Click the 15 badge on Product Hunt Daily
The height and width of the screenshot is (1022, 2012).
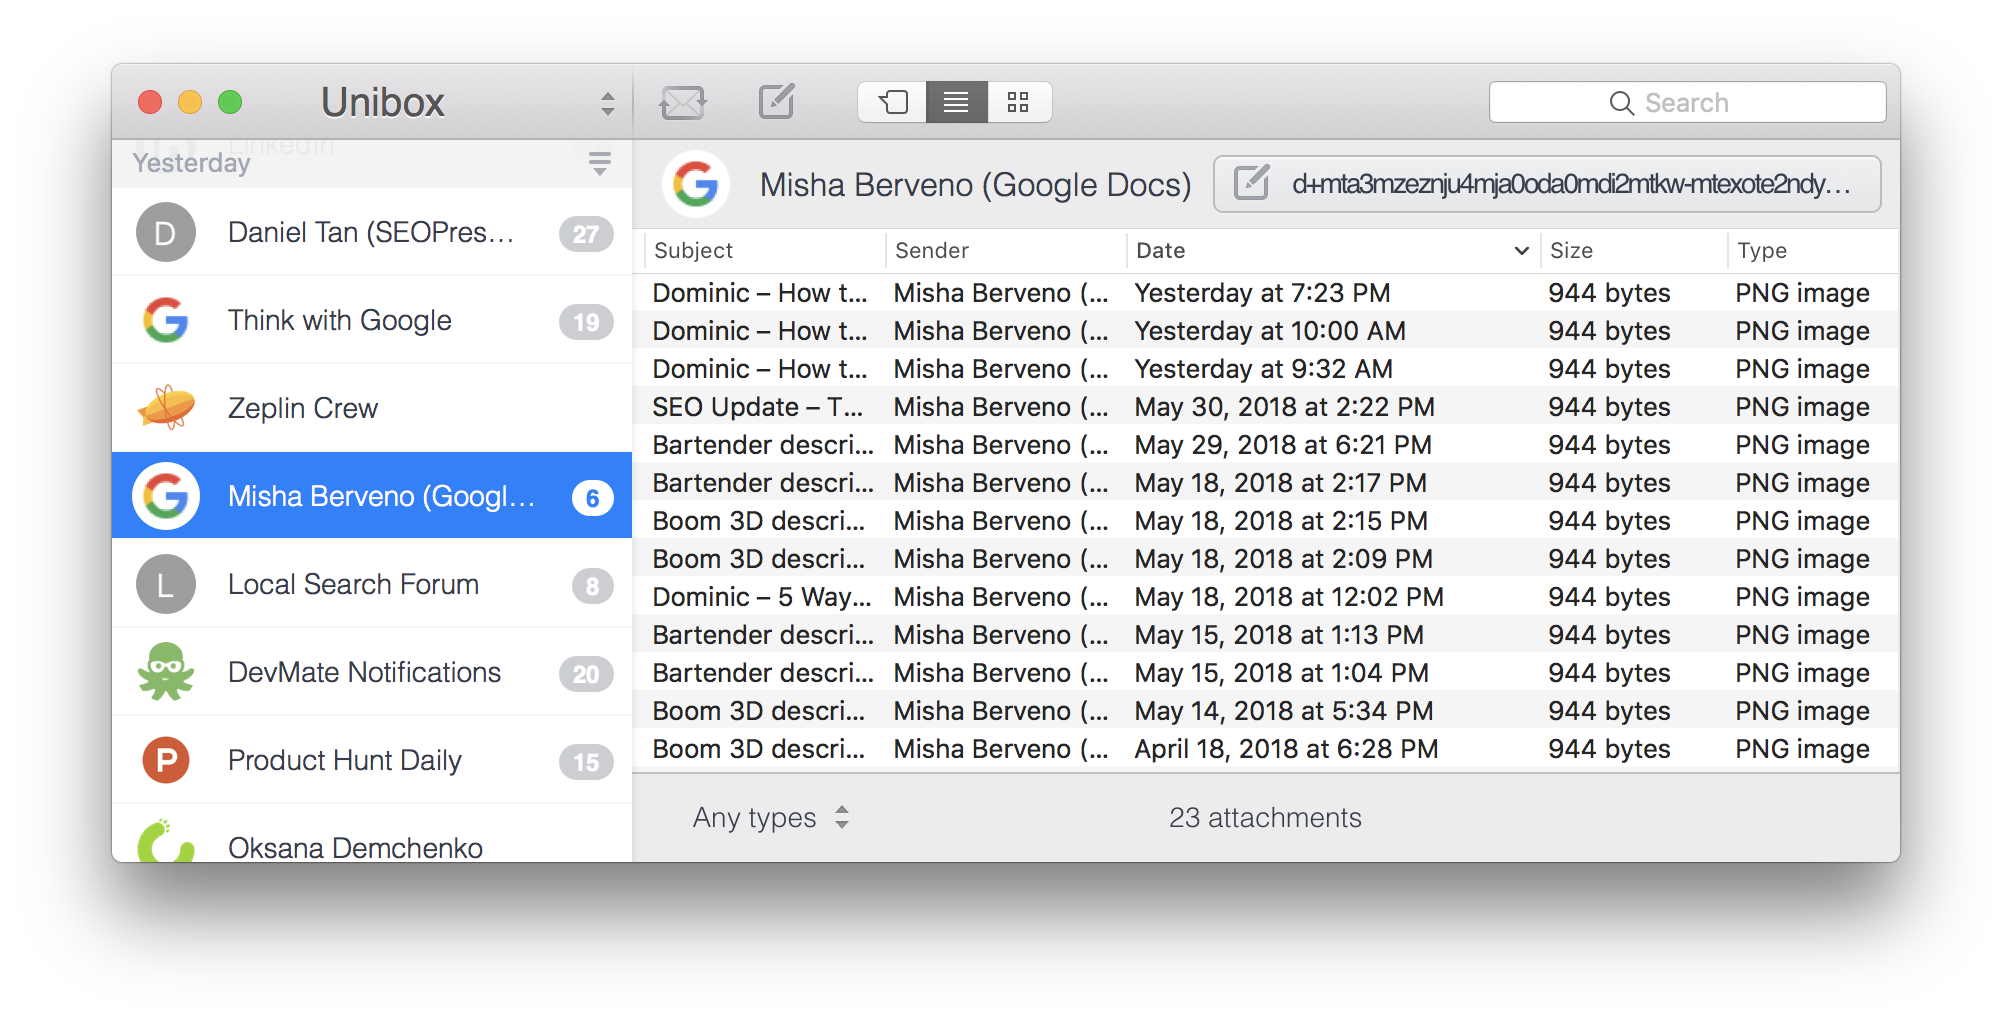(x=586, y=762)
